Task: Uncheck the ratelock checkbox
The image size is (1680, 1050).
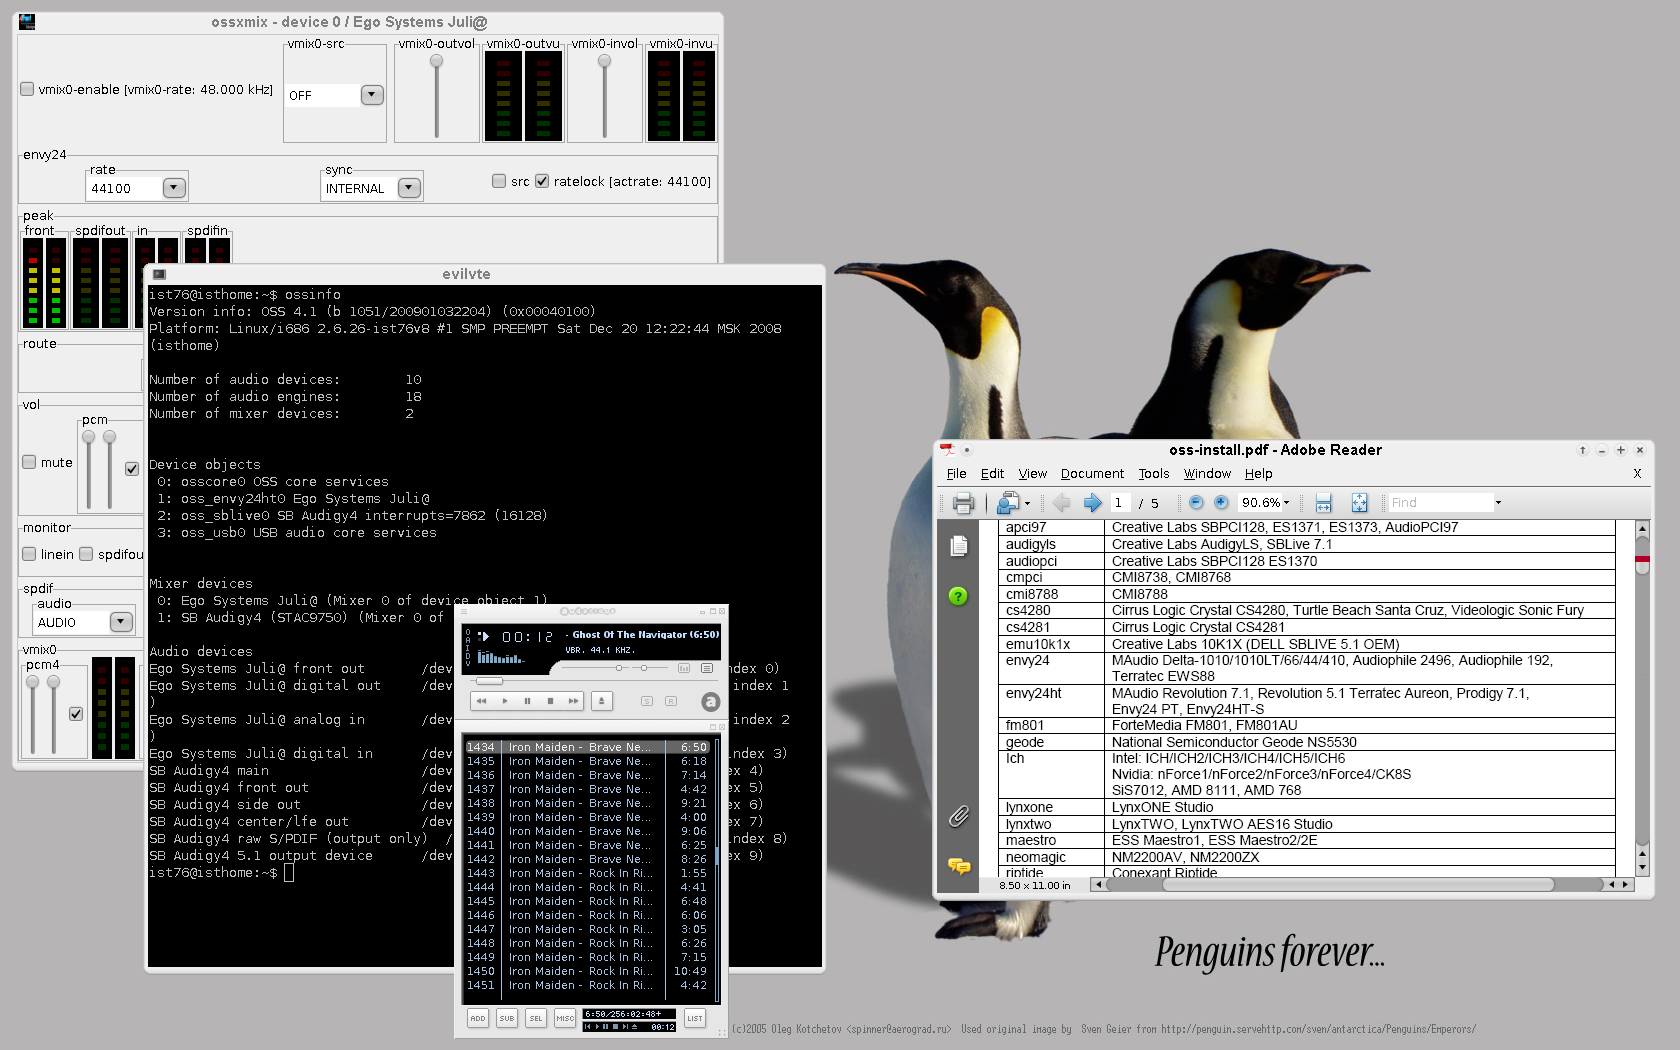Action: point(542,181)
